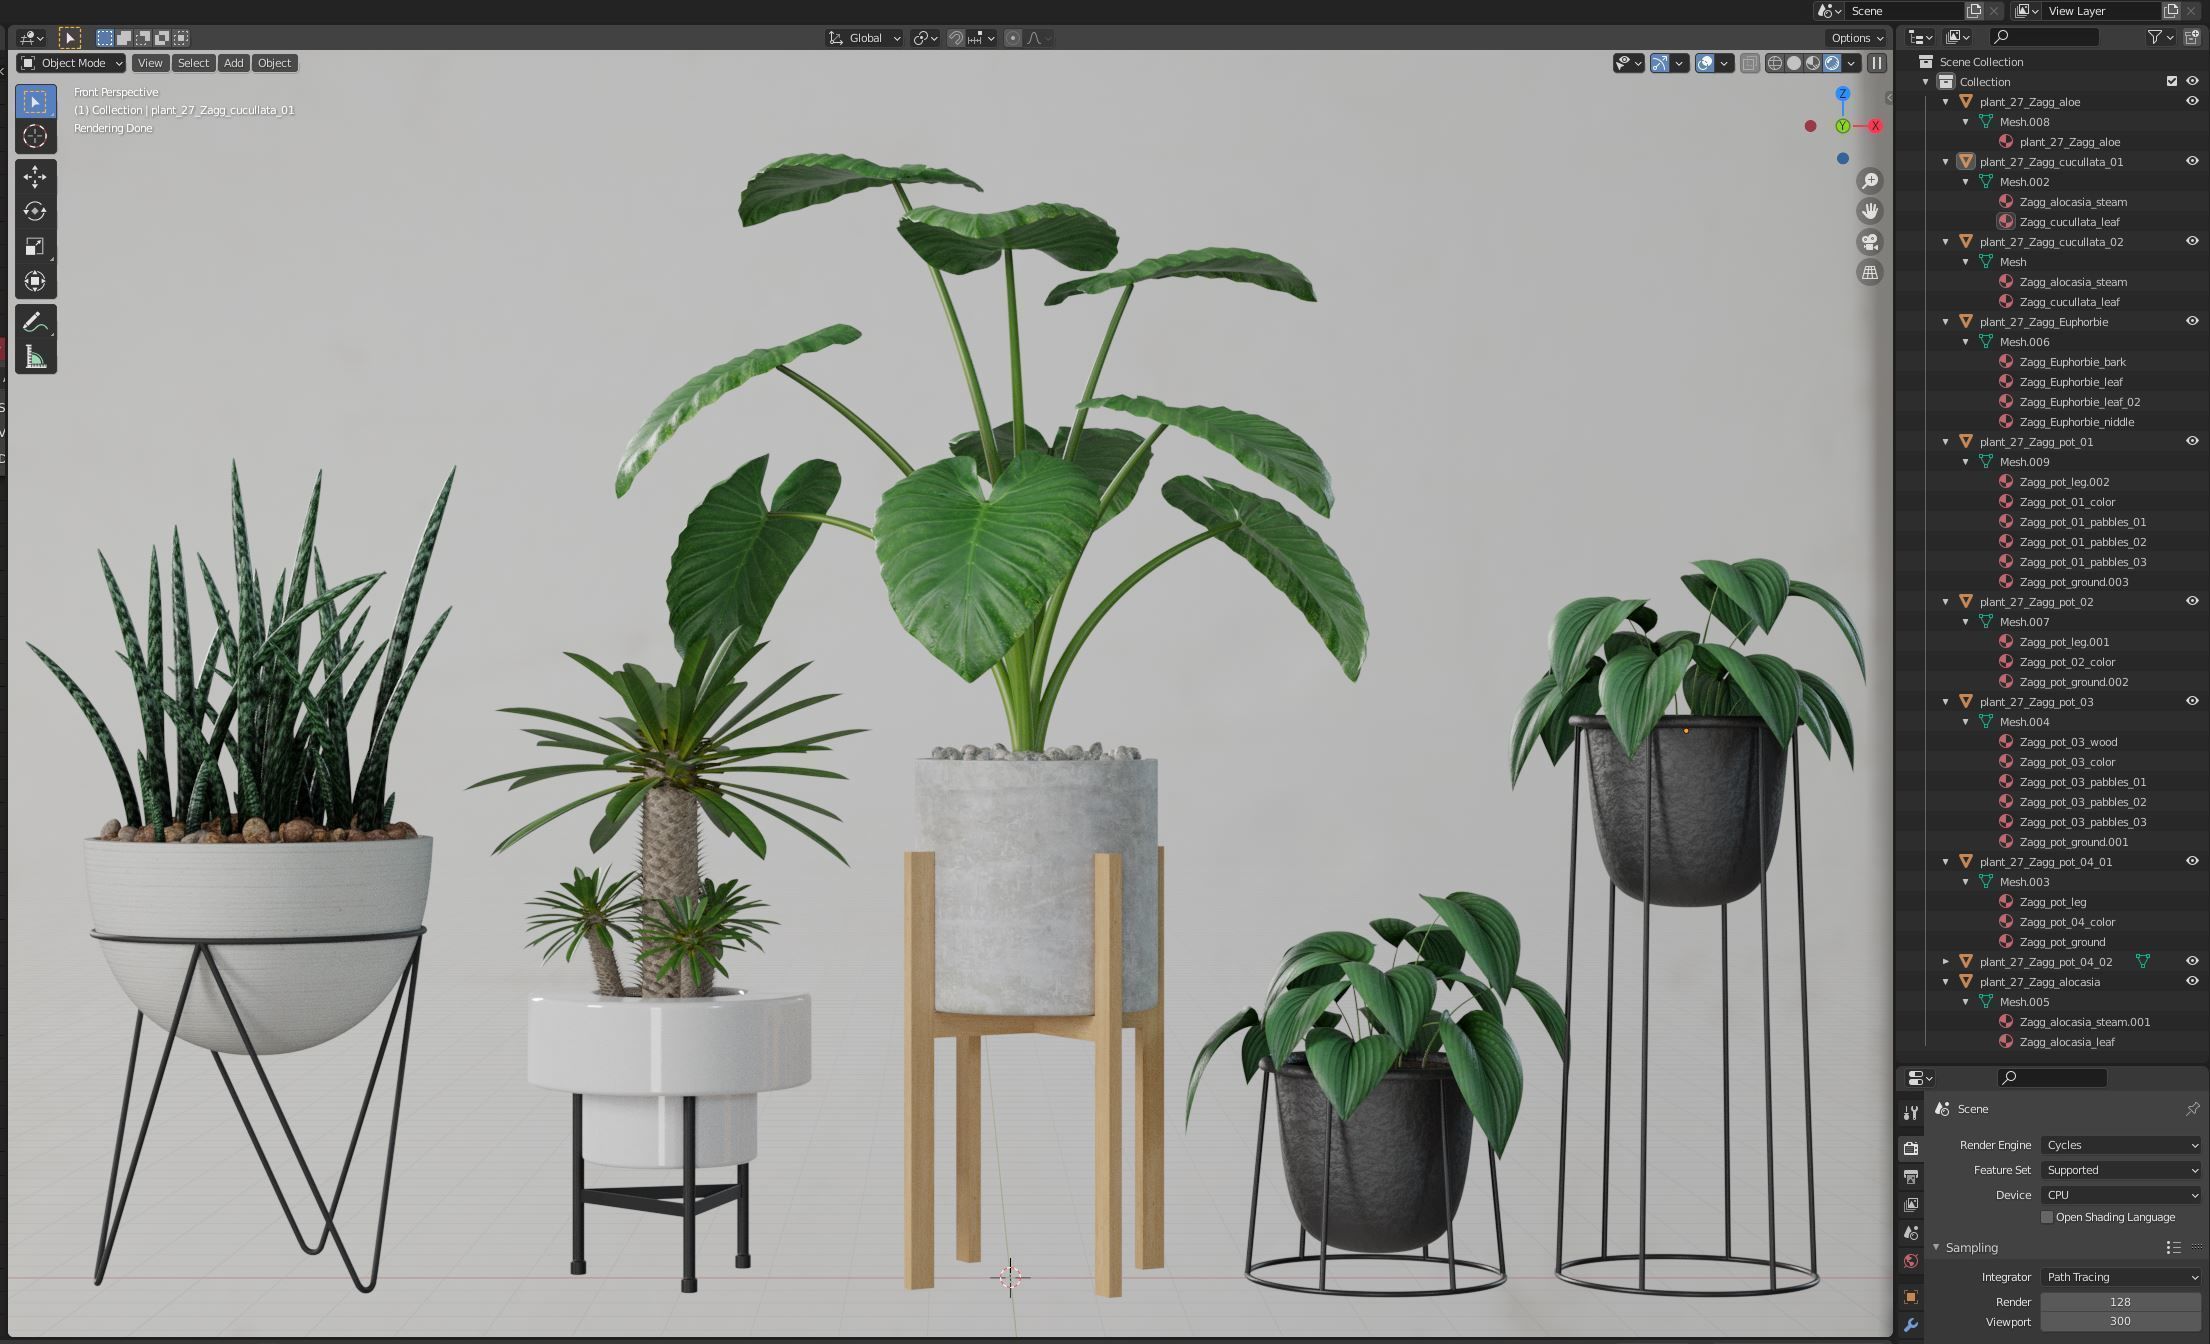Screen dimensions: 2210x1344
Task: Switch to Wireframe viewport shading
Action: [1774, 63]
